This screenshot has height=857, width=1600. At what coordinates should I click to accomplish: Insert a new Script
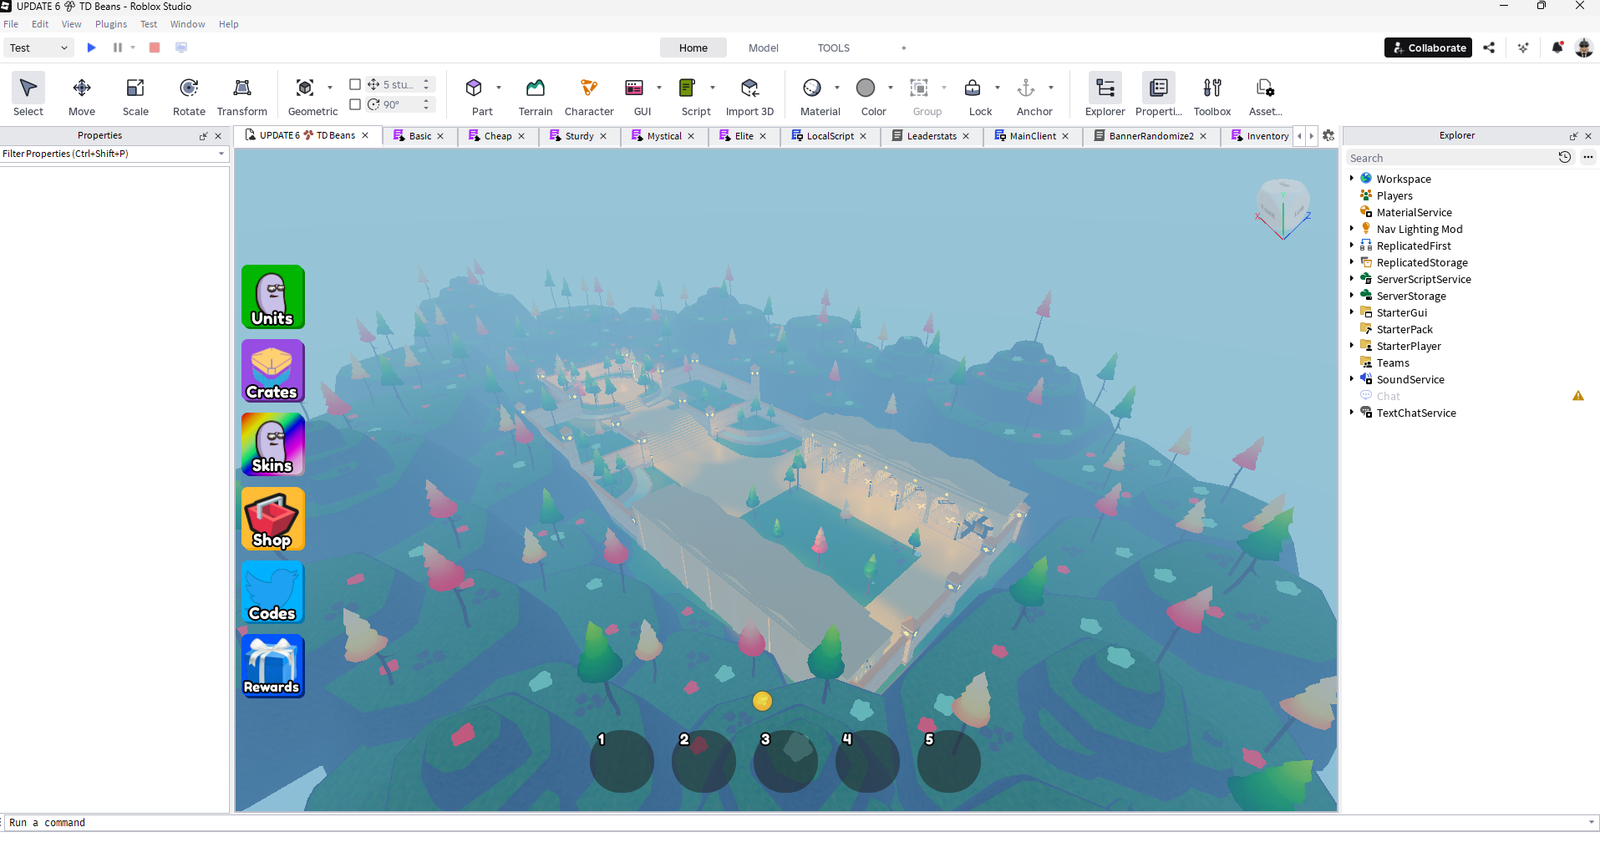pyautogui.click(x=688, y=88)
